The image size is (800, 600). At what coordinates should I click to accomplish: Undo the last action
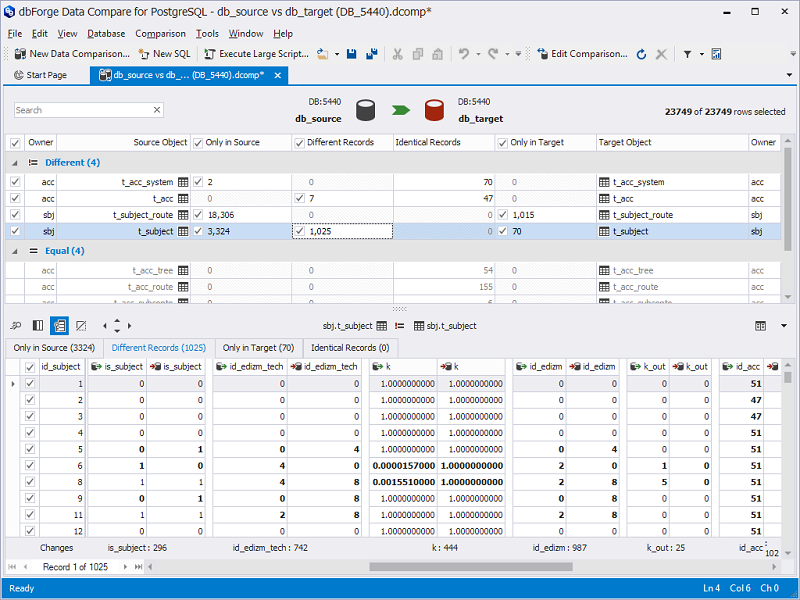(x=464, y=54)
